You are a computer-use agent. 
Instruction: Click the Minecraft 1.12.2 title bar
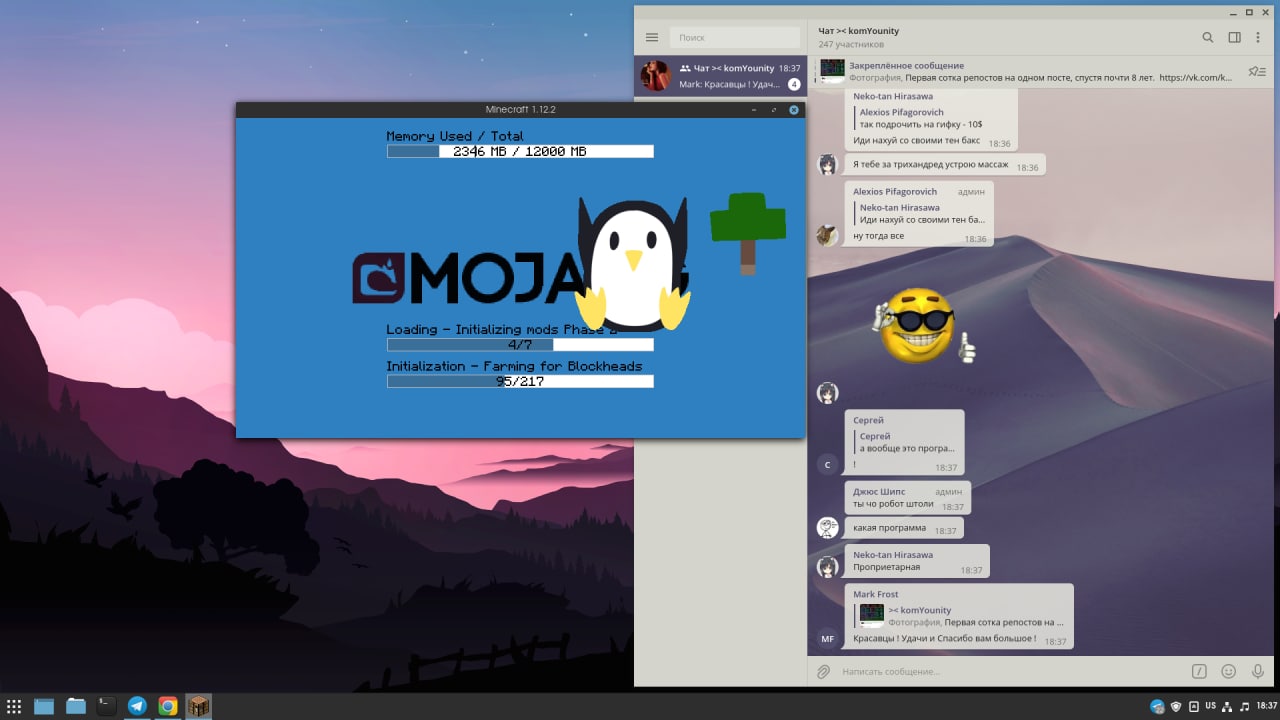(520, 109)
